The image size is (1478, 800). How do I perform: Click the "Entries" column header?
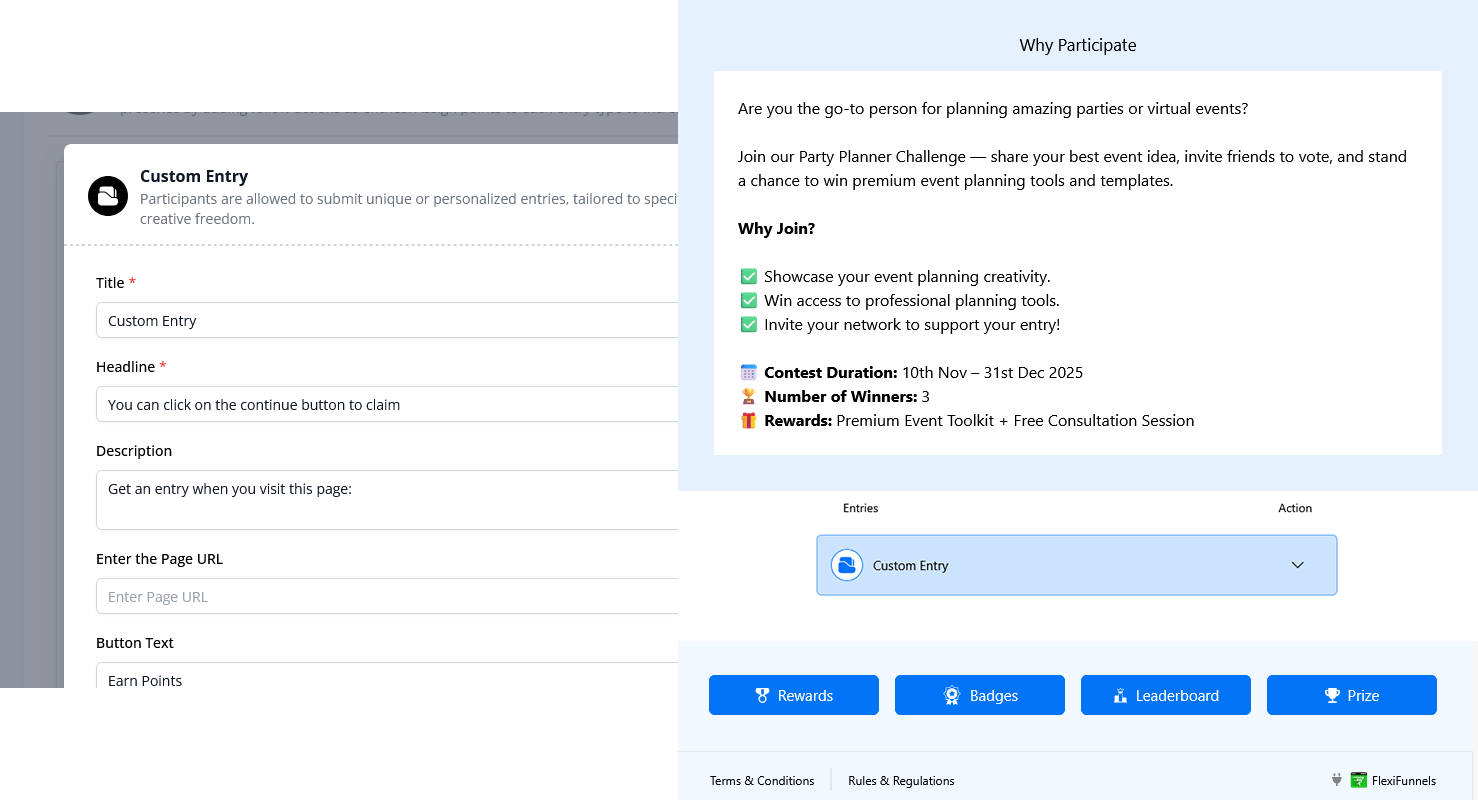pyautogui.click(x=860, y=508)
